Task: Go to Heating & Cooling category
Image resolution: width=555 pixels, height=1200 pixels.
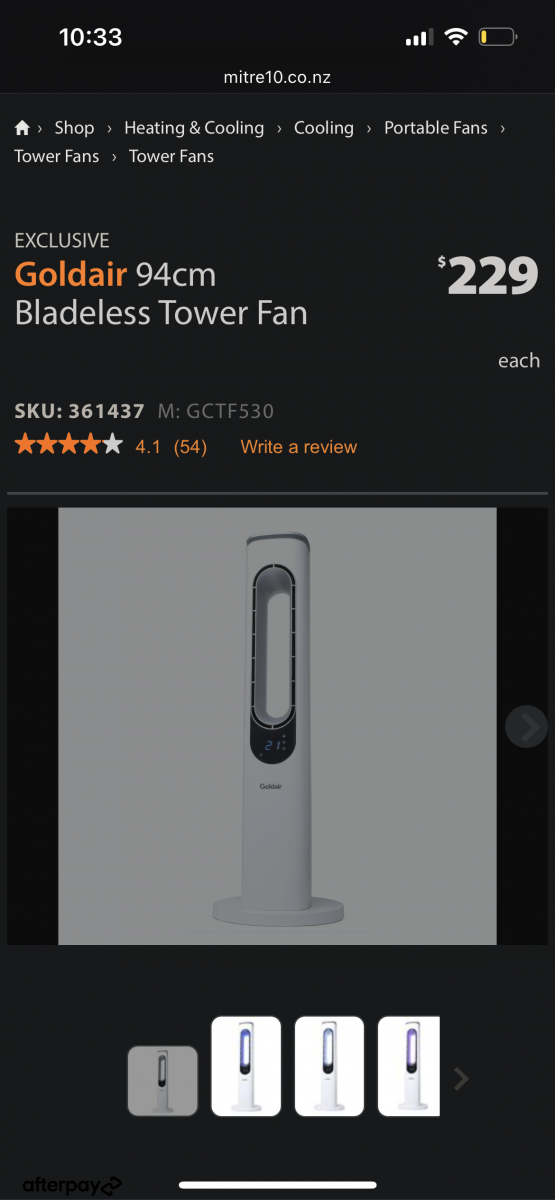Action: (x=194, y=128)
